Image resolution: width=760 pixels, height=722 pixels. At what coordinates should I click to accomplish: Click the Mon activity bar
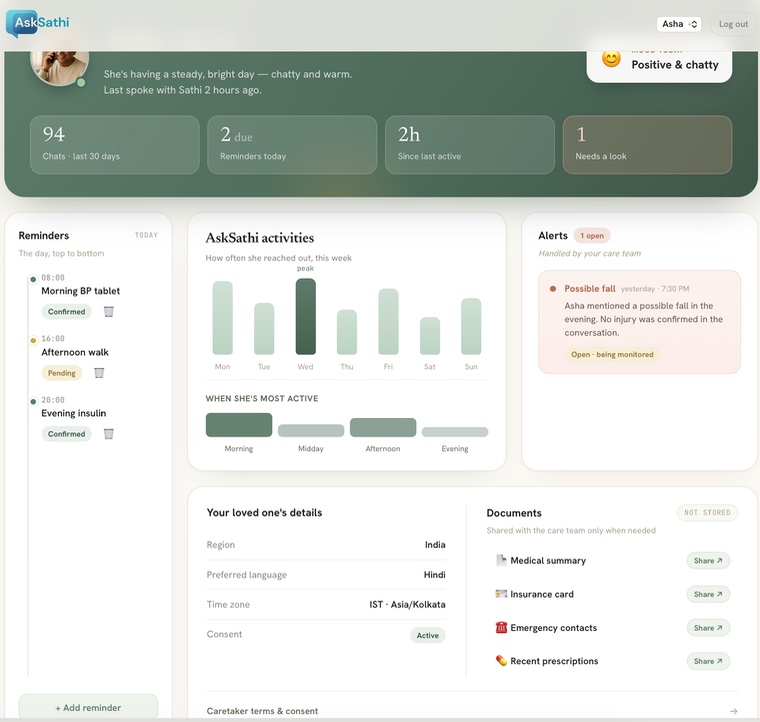(222, 318)
